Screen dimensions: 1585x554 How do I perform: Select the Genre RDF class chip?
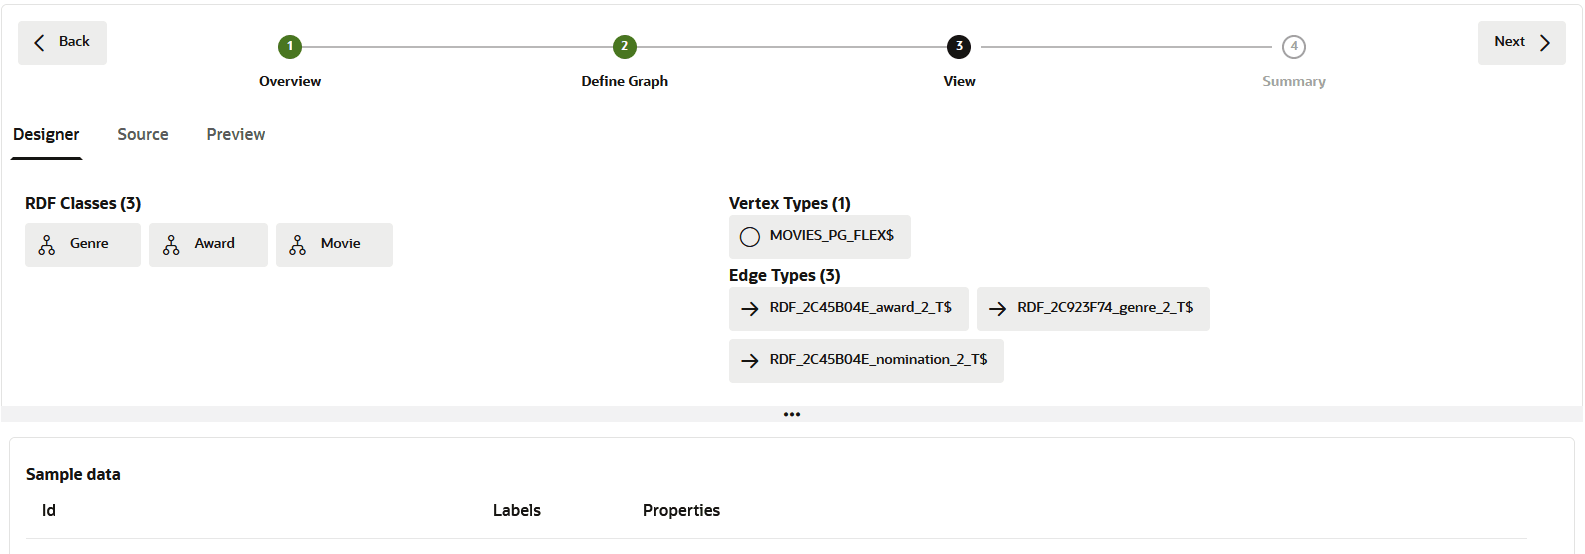[83, 245]
